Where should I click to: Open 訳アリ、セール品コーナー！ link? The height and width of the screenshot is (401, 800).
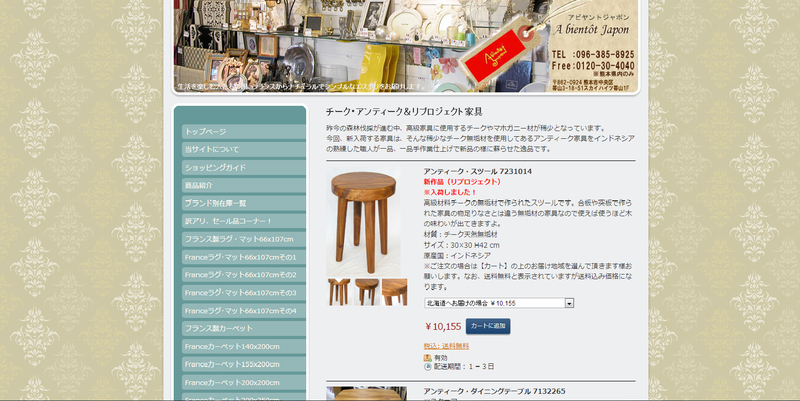[x=244, y=221]
